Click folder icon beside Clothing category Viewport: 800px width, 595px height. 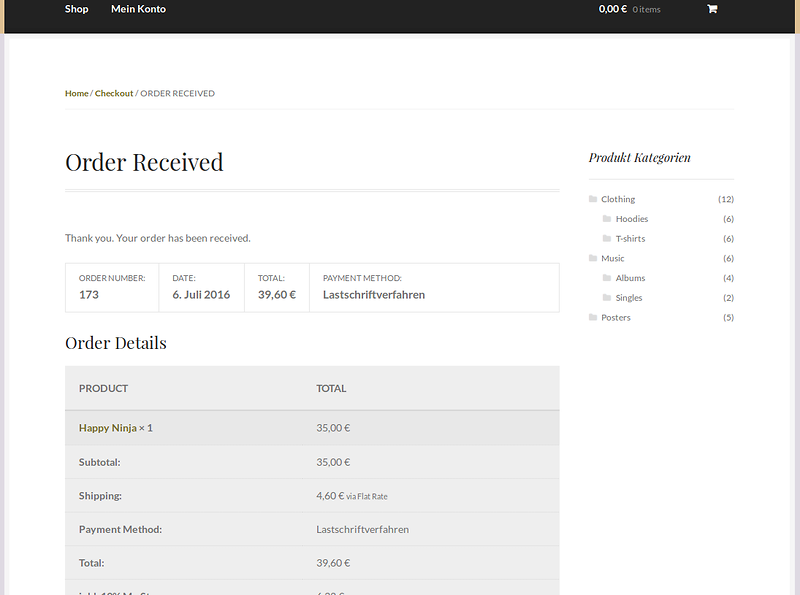coord(593,199)
